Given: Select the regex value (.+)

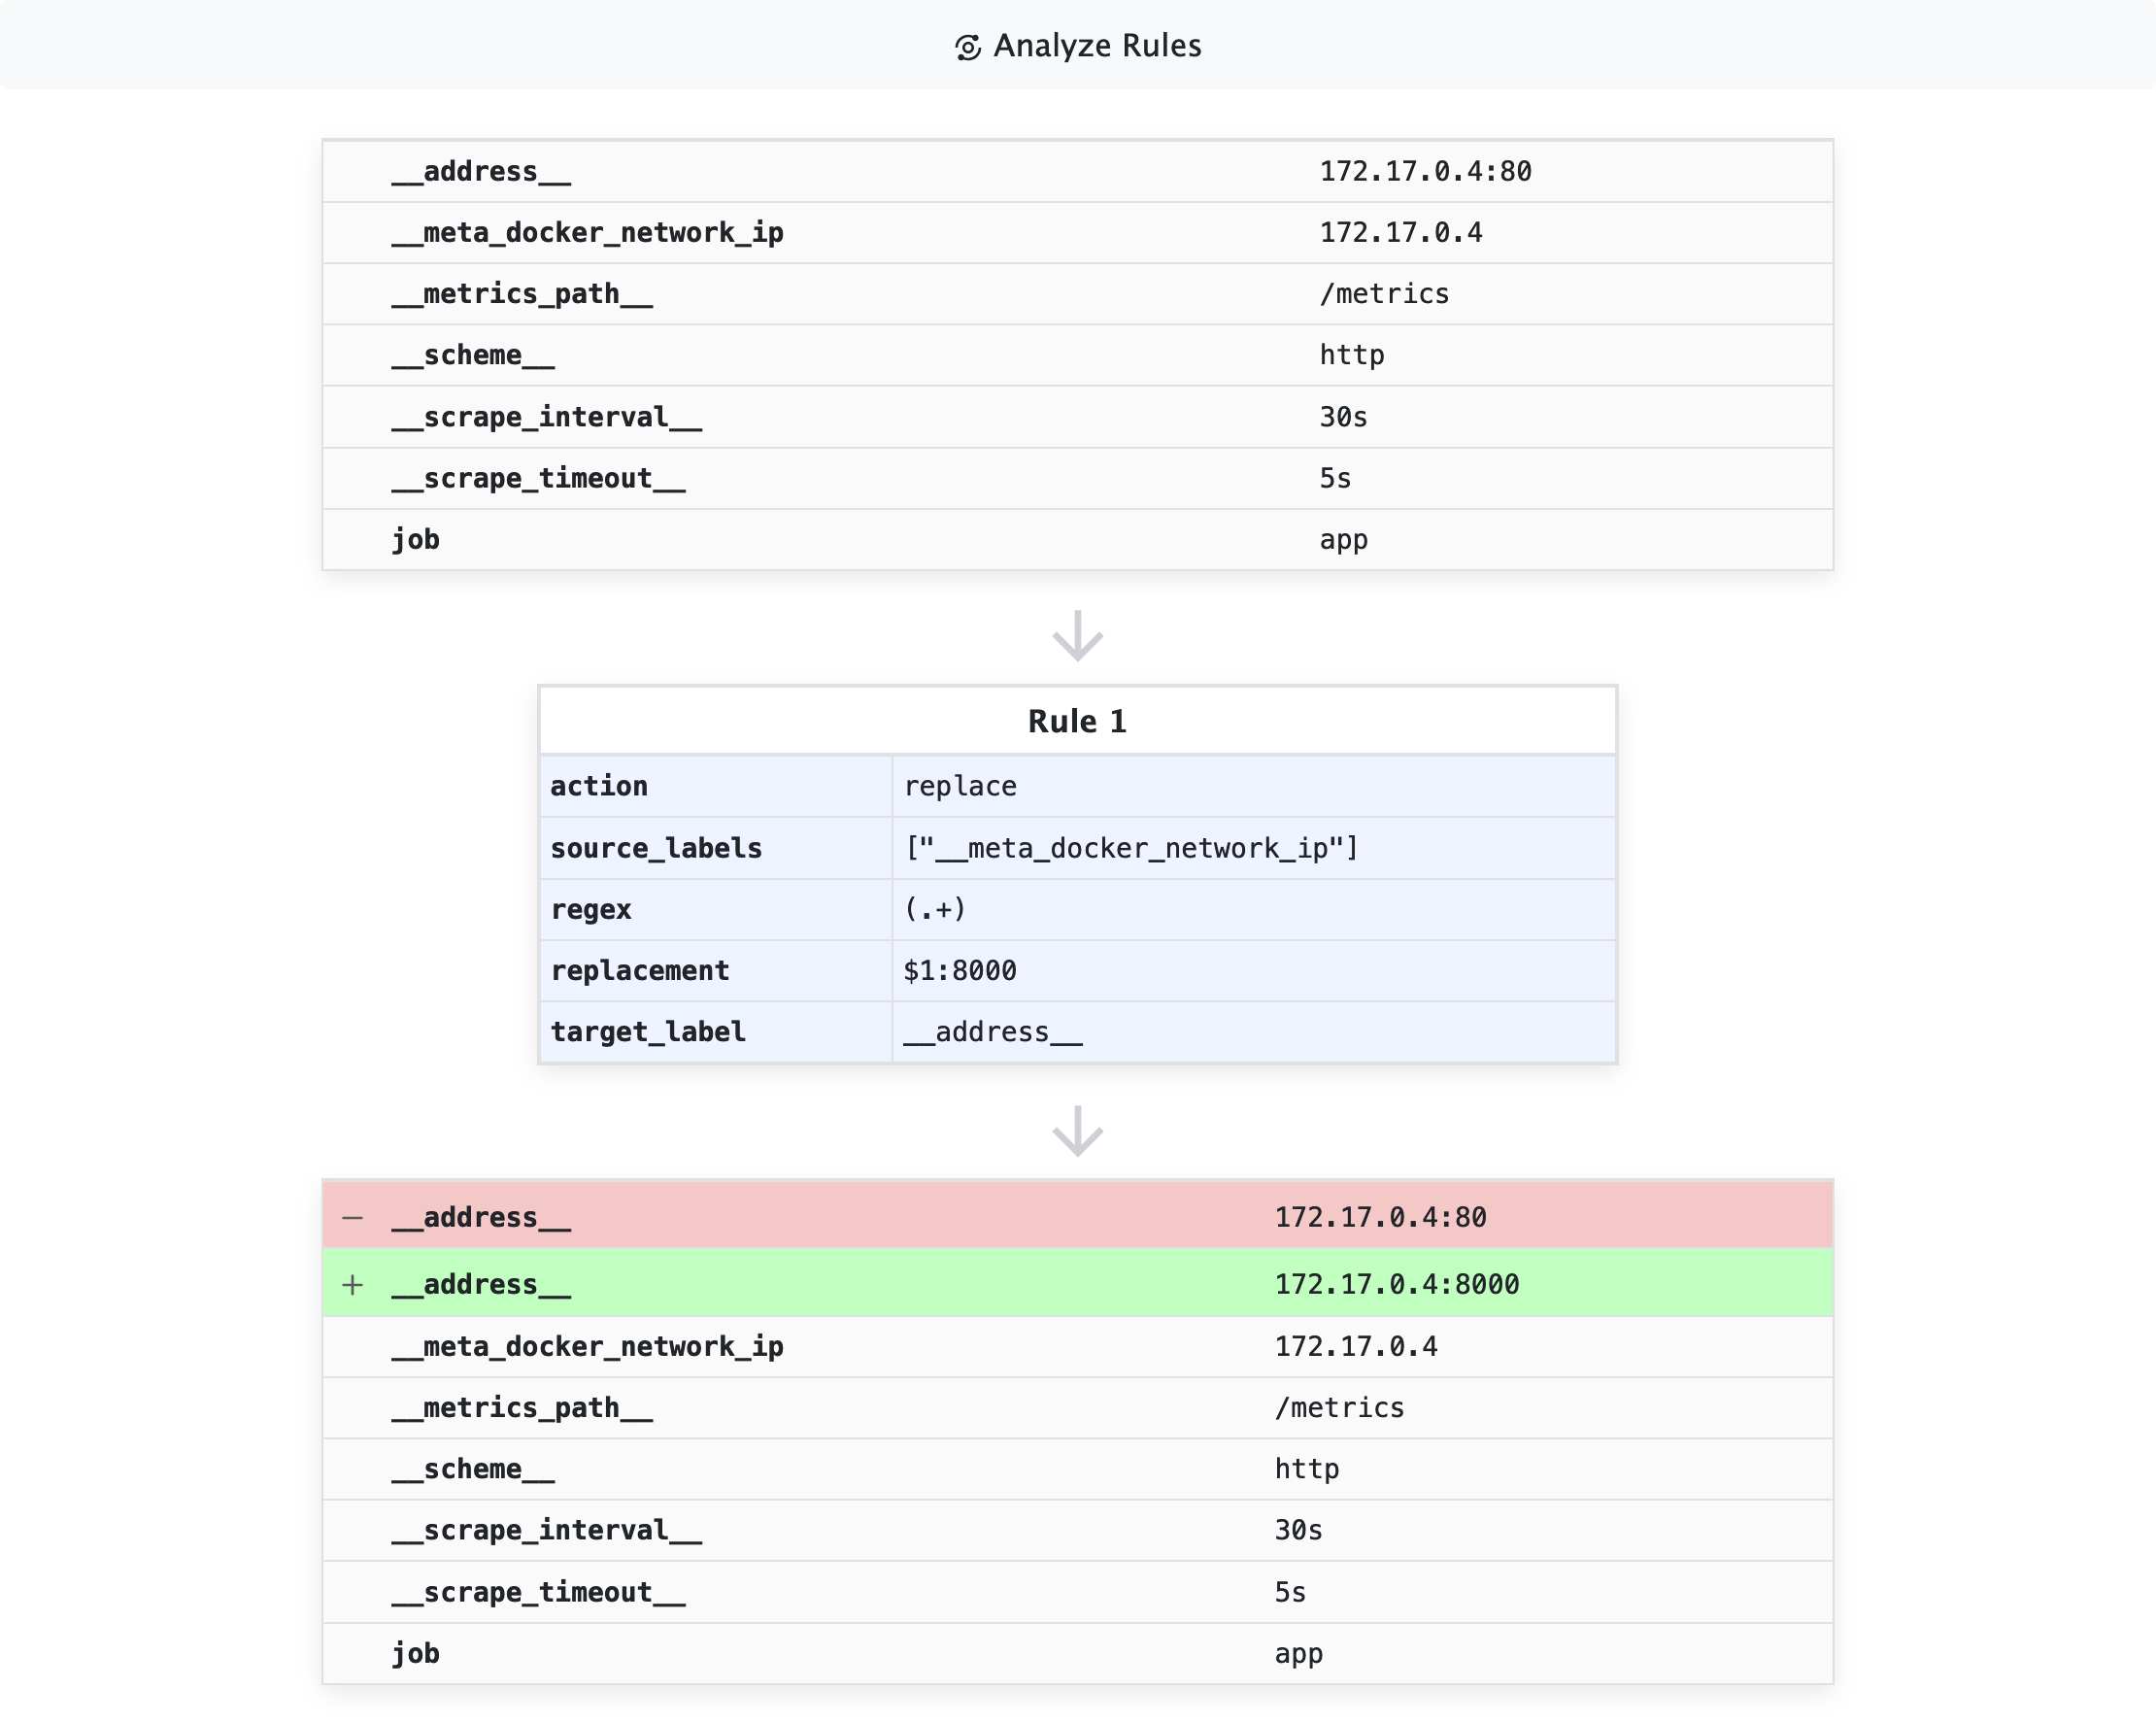Looking at the screenshot, I should pos(934,909).
